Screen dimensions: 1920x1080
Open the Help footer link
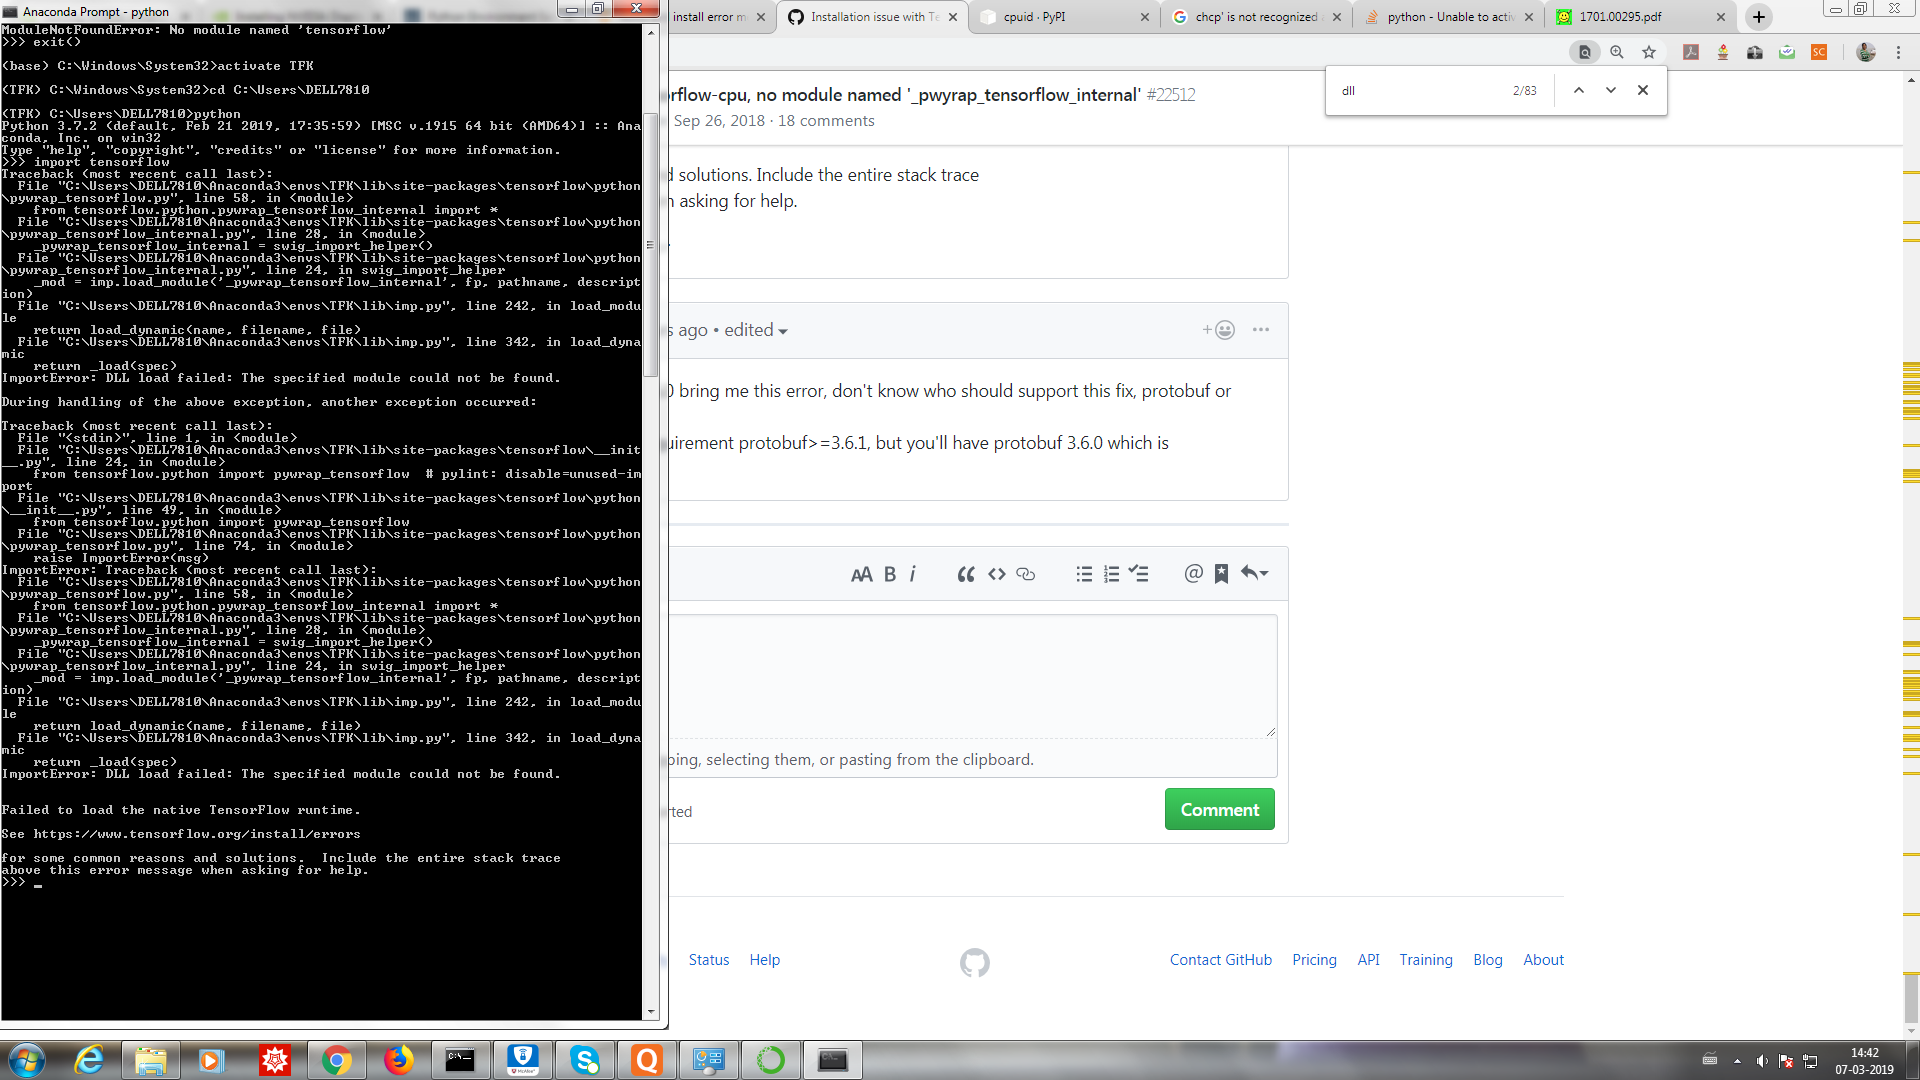(x=765, y=960)
